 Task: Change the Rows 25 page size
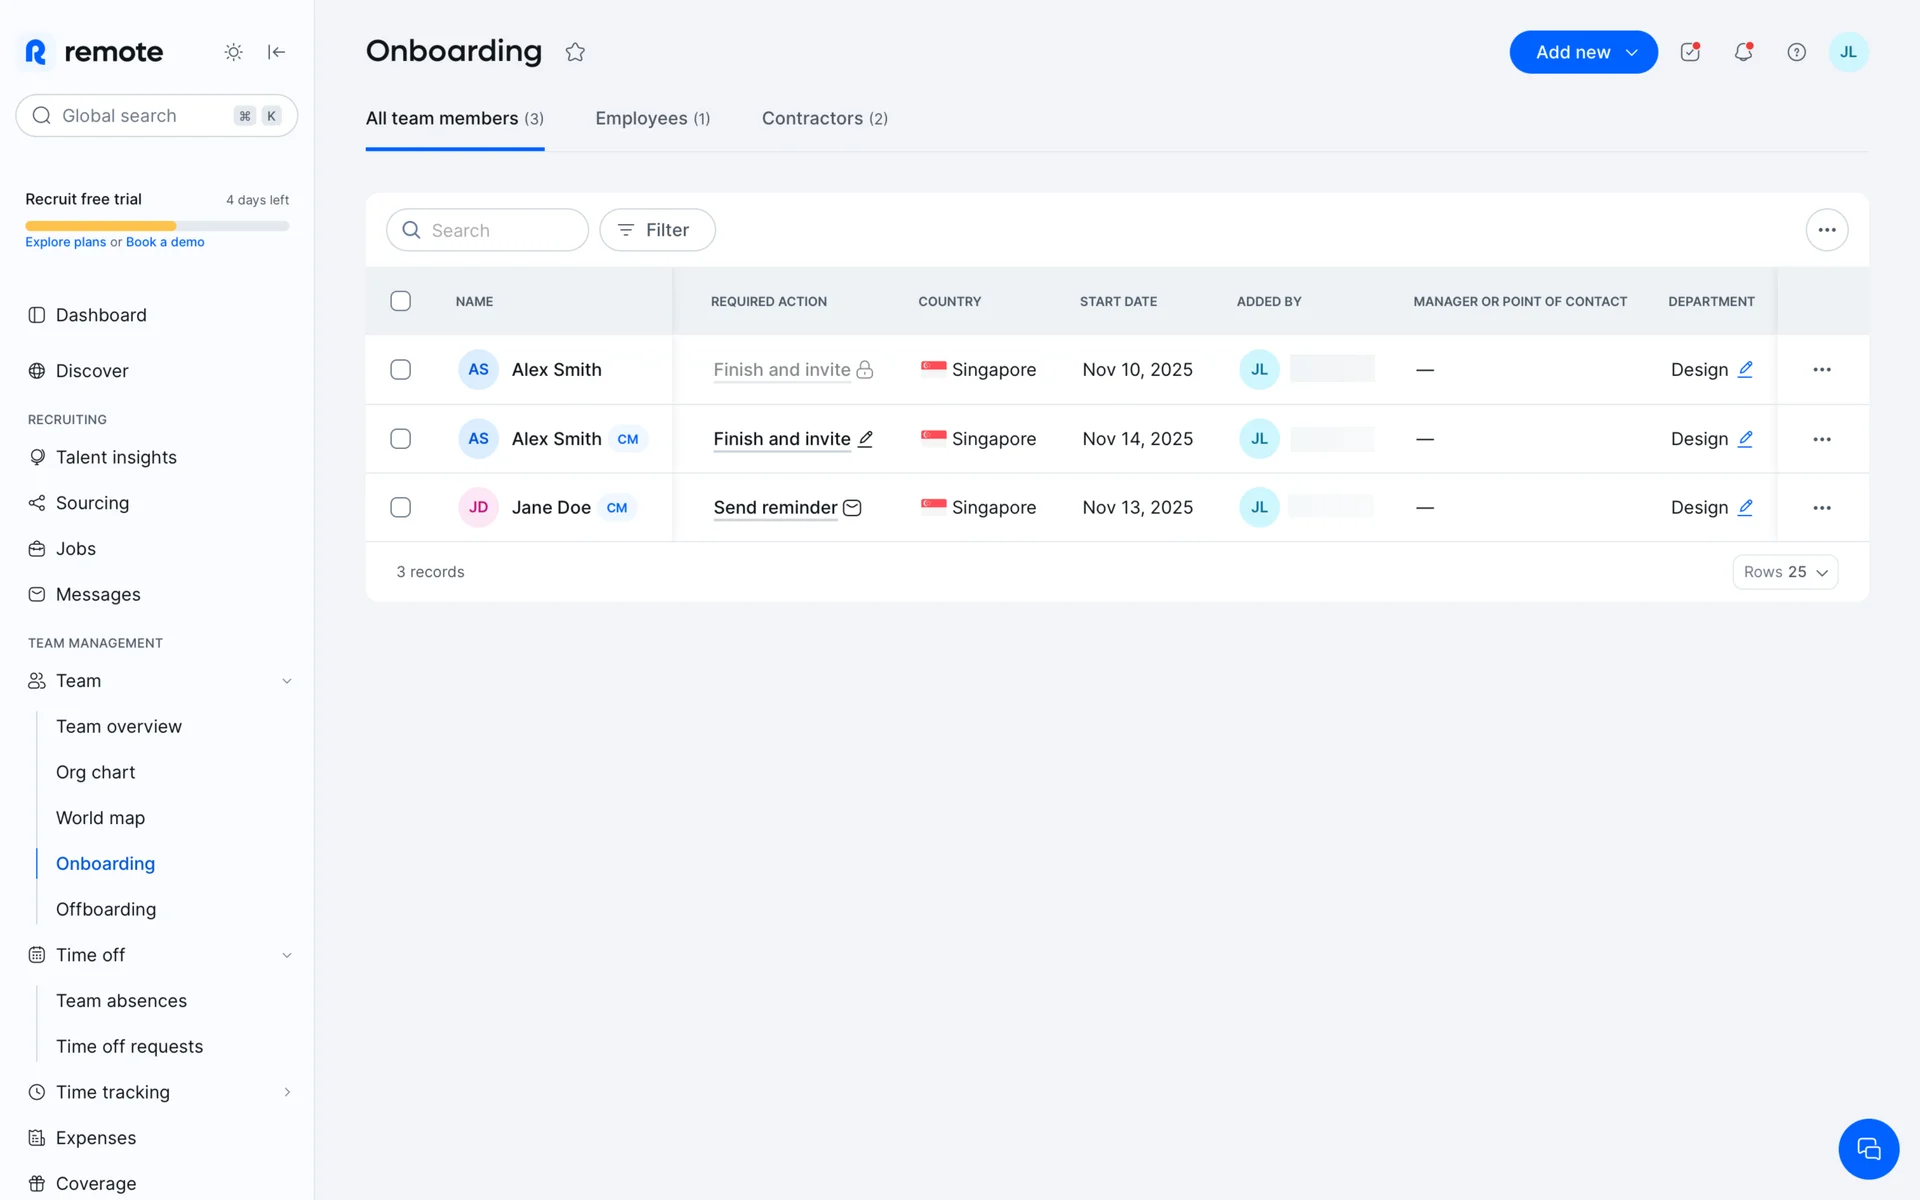(1784, 572)
